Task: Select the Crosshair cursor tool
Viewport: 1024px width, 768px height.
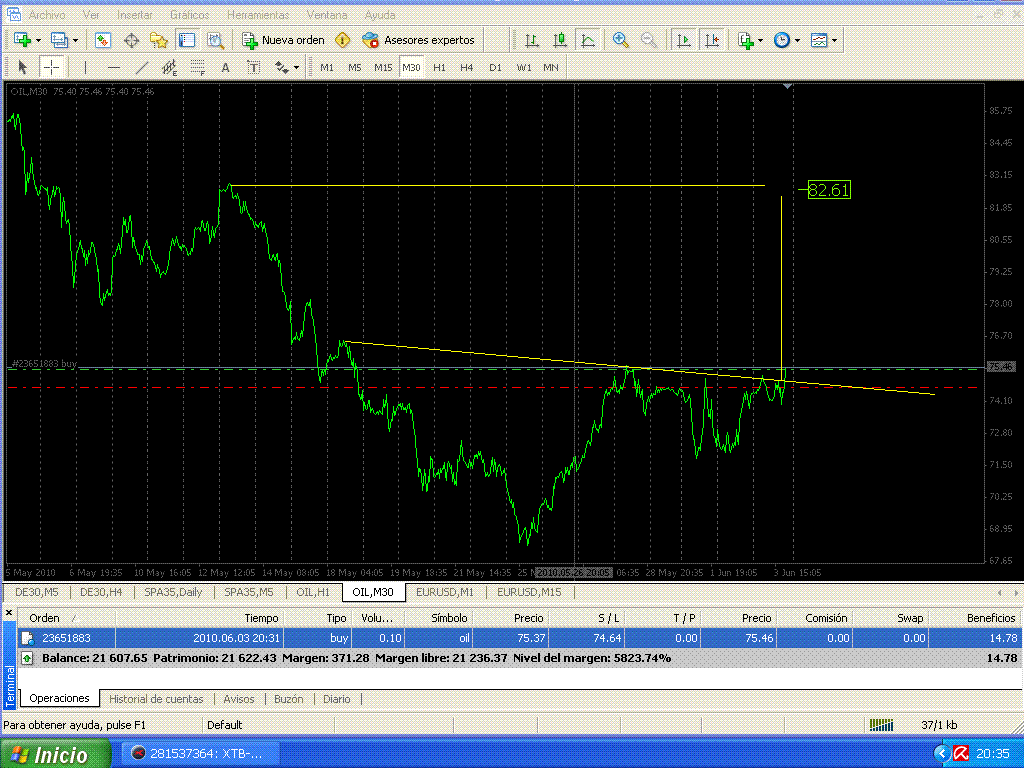Action: [51, 67]
